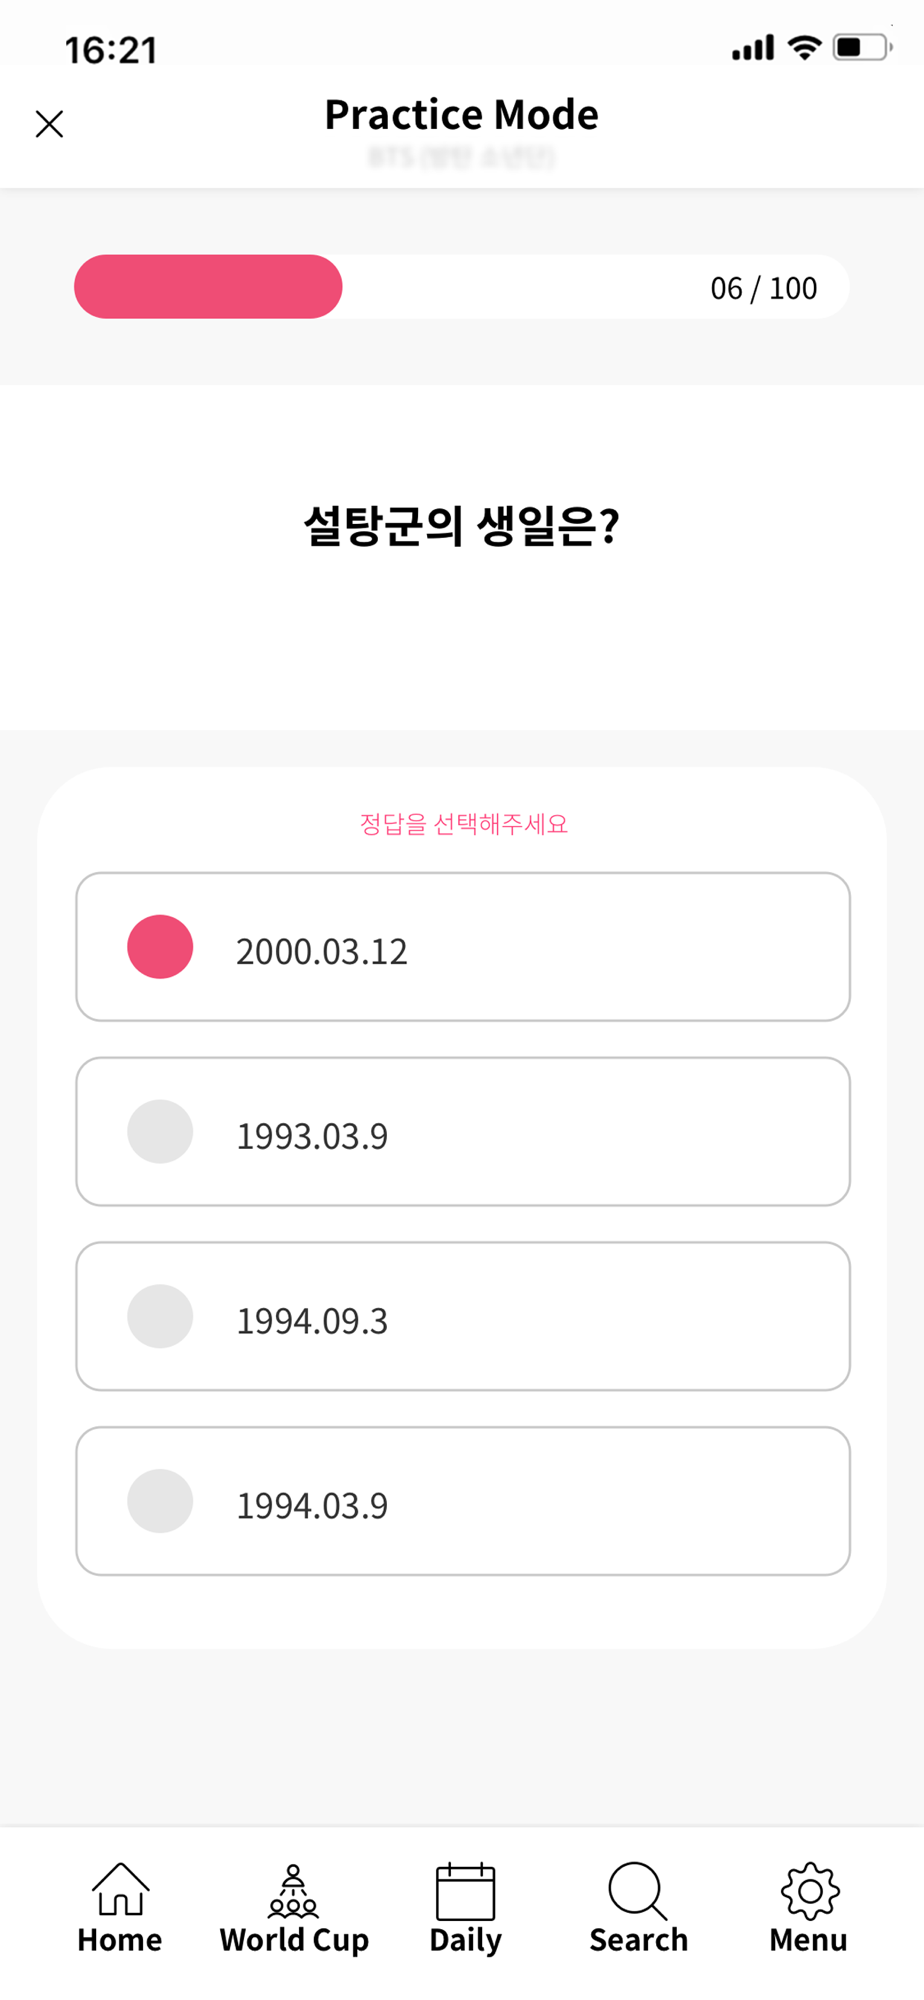The width and height of the screenshot is (924, 2000).
Task: Close Practice Mode with the X icon
Action: pyautogui.click(x=49, y=124)
